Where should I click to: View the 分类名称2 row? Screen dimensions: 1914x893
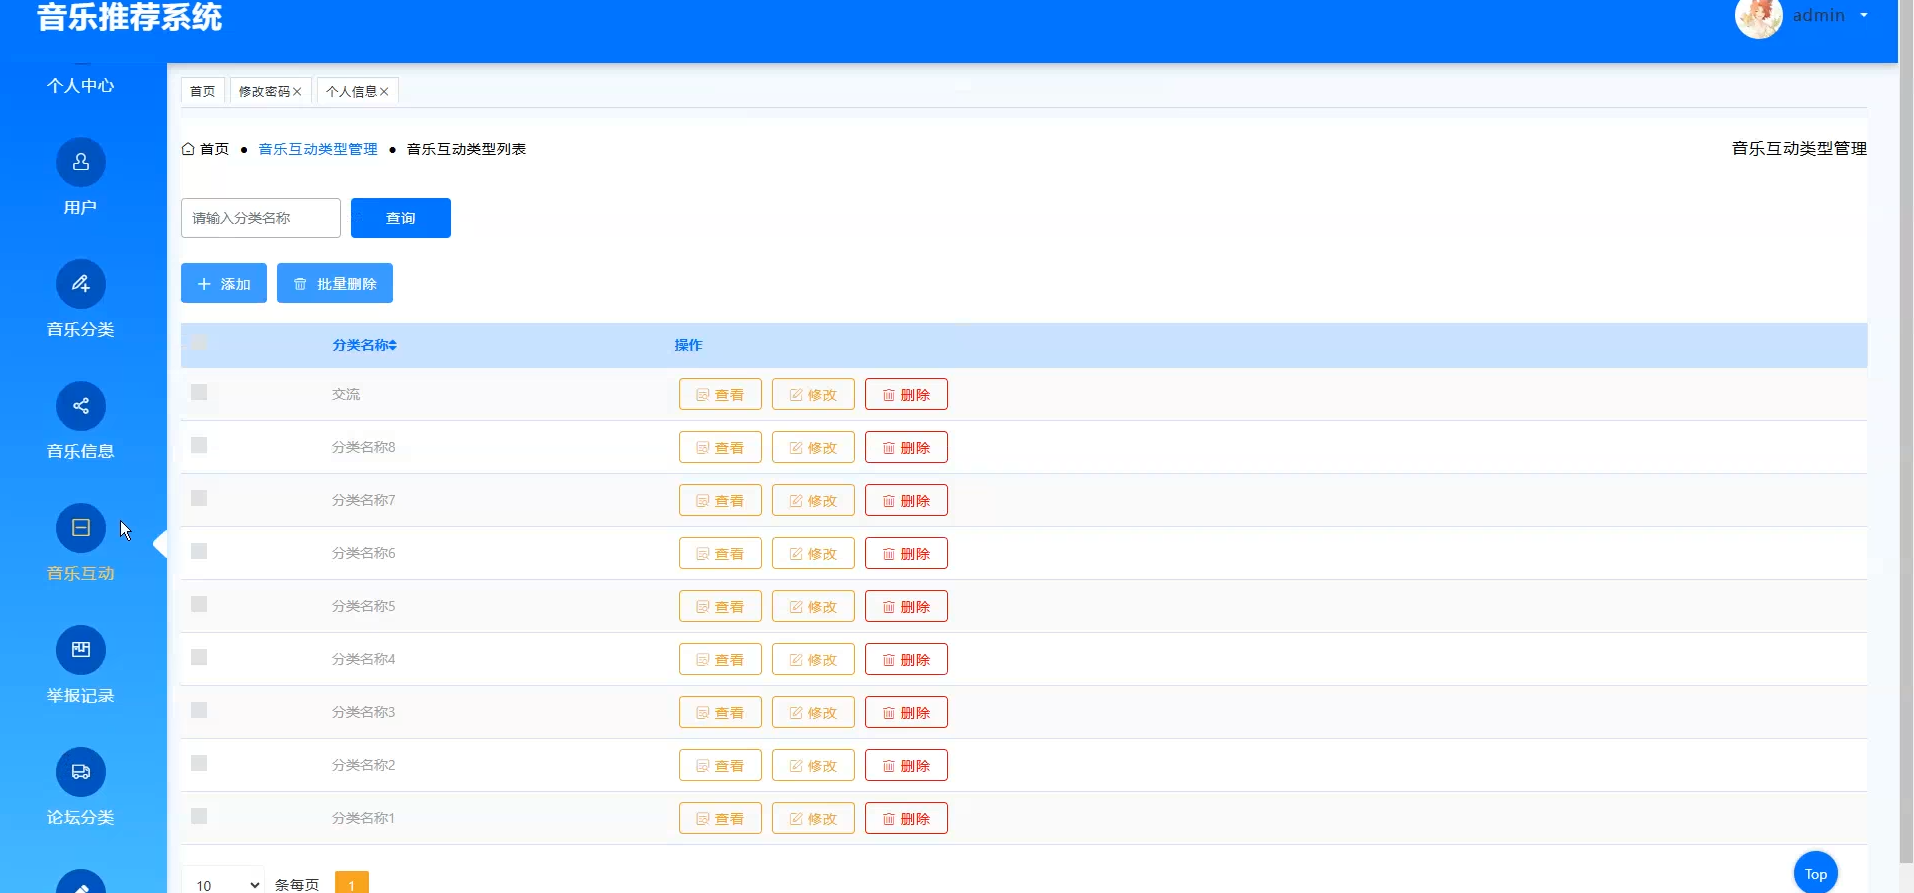(720, 765)
